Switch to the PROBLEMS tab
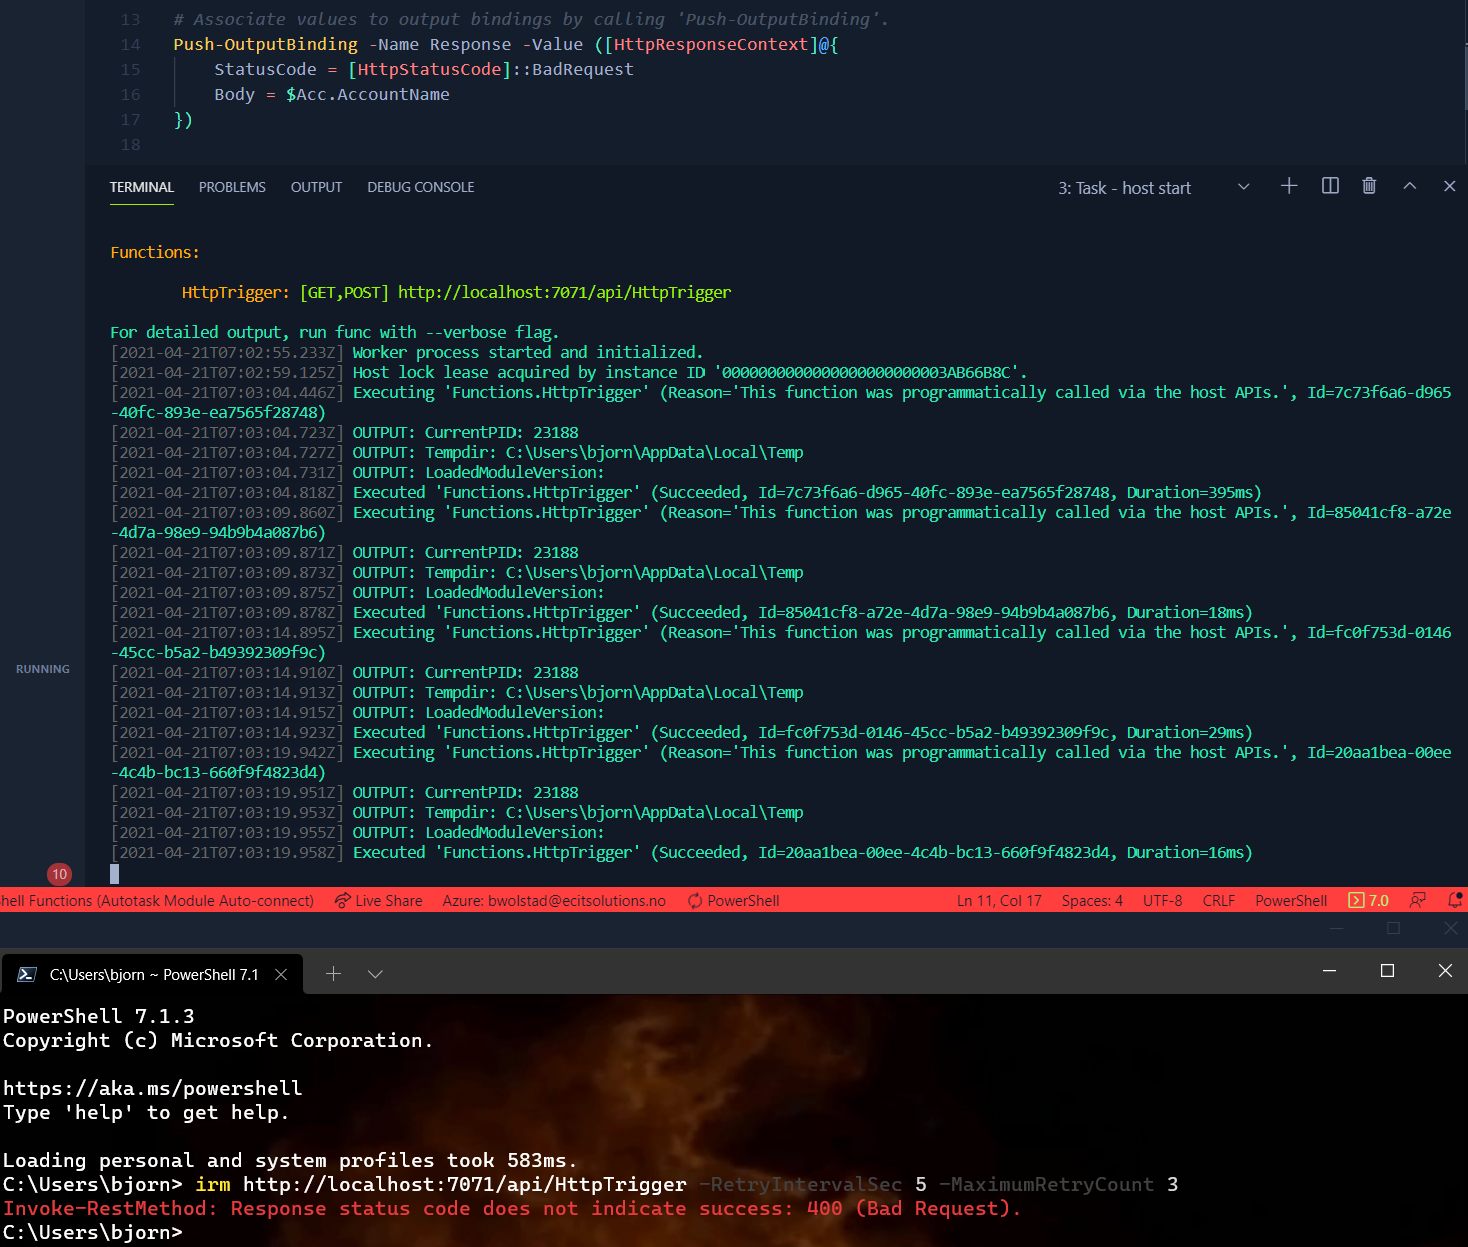1468x1247 pixels. [x=232, y=187]
